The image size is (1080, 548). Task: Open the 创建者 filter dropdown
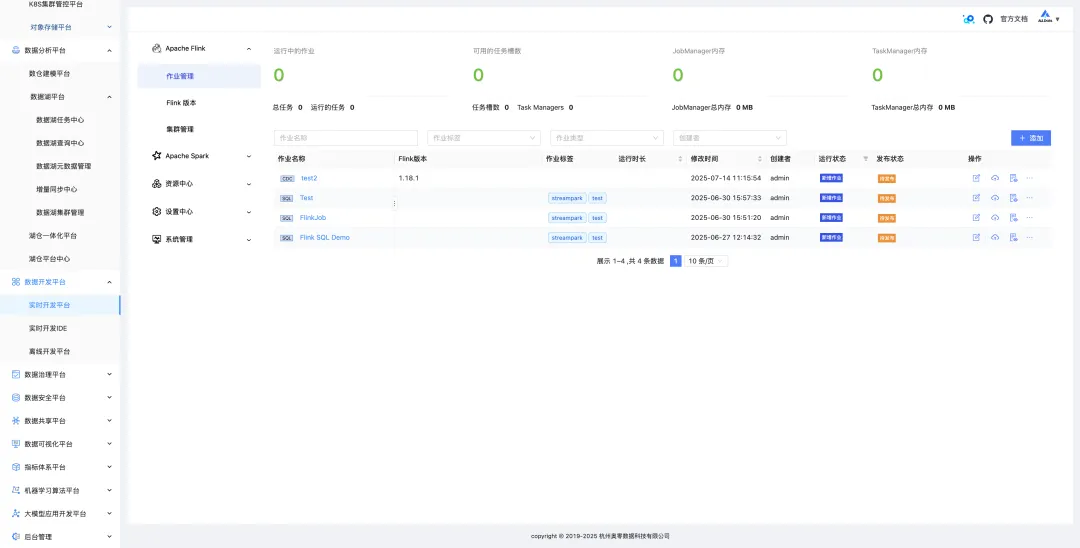point(729,138)
